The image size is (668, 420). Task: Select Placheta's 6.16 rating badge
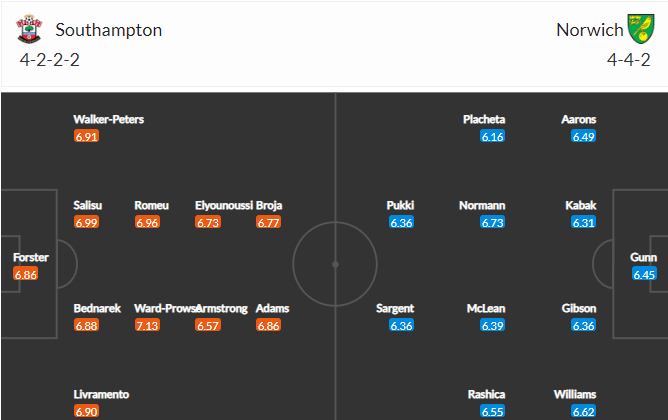[492, 136]
